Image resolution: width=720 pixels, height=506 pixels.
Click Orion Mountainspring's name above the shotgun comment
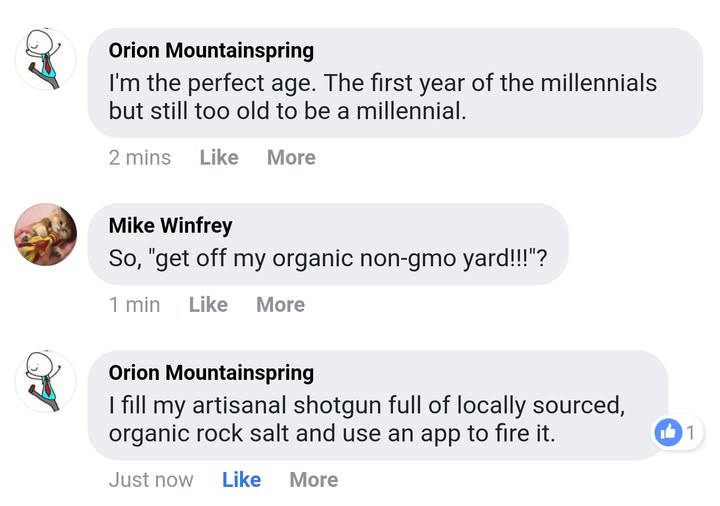click(211, 372)
